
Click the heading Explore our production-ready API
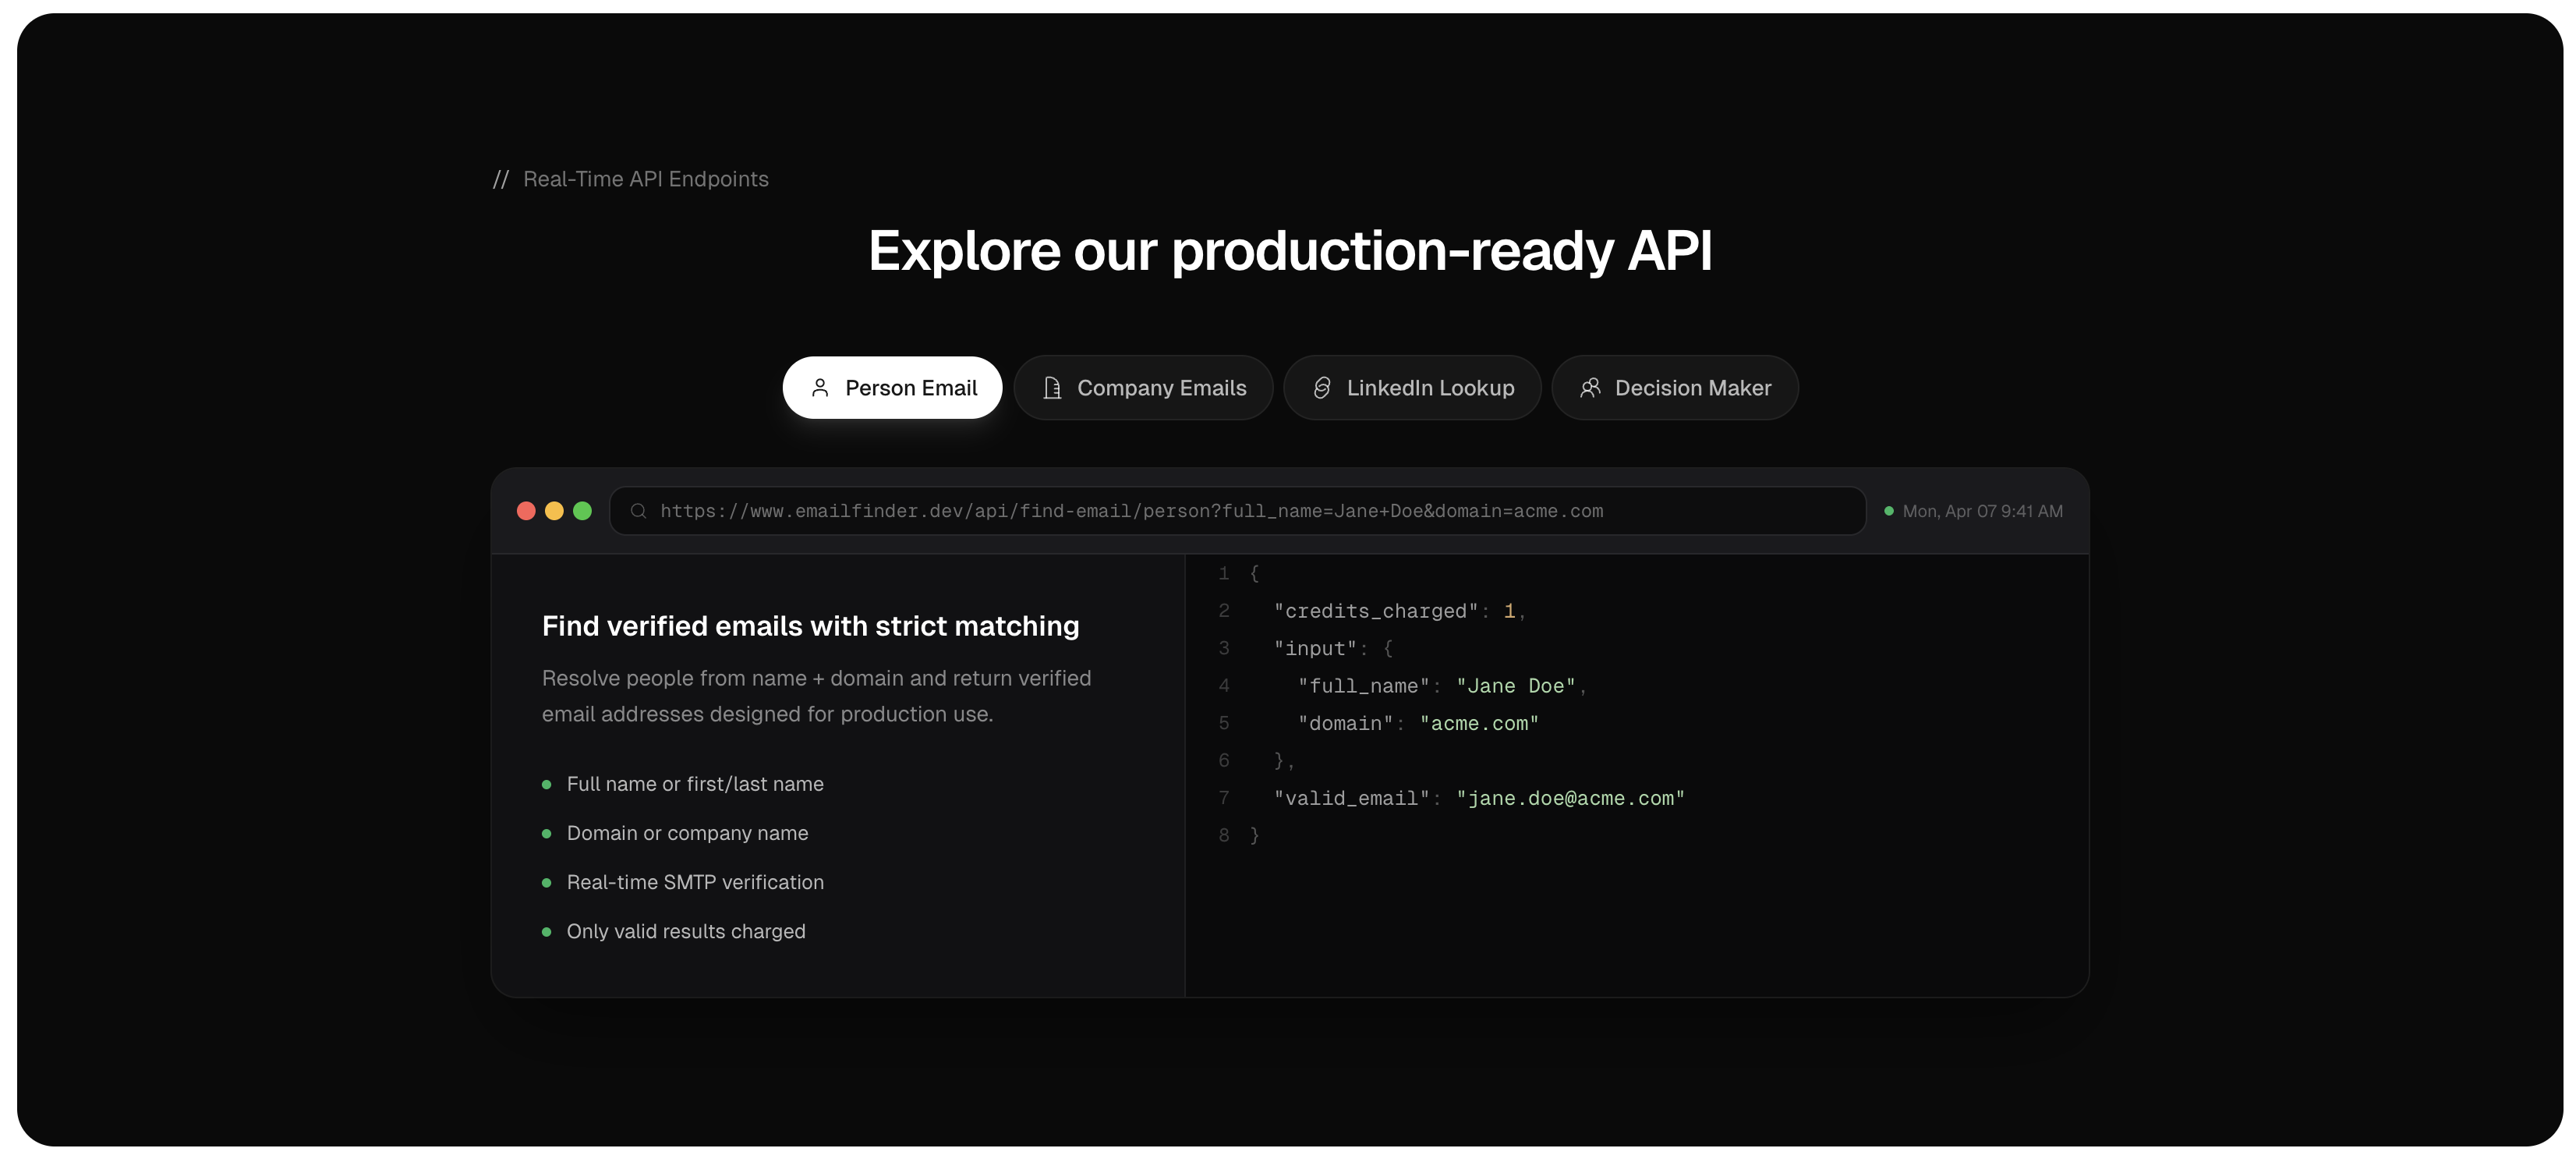(1288, 252)
